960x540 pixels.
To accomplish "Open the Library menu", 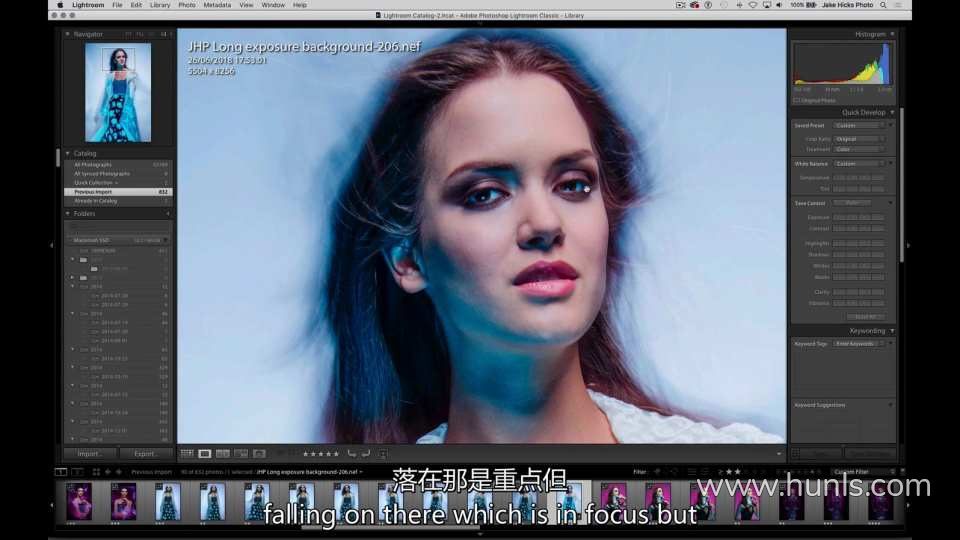I will point(160,5).
